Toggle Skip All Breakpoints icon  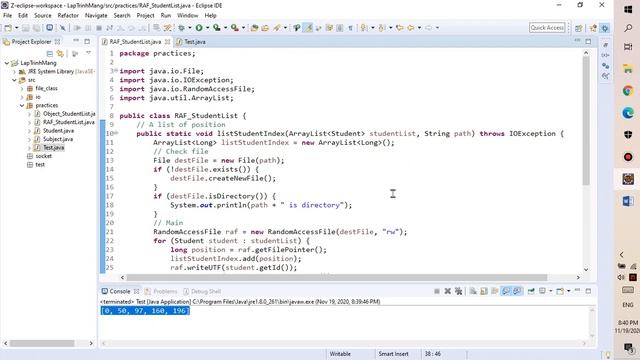point(62,28)
